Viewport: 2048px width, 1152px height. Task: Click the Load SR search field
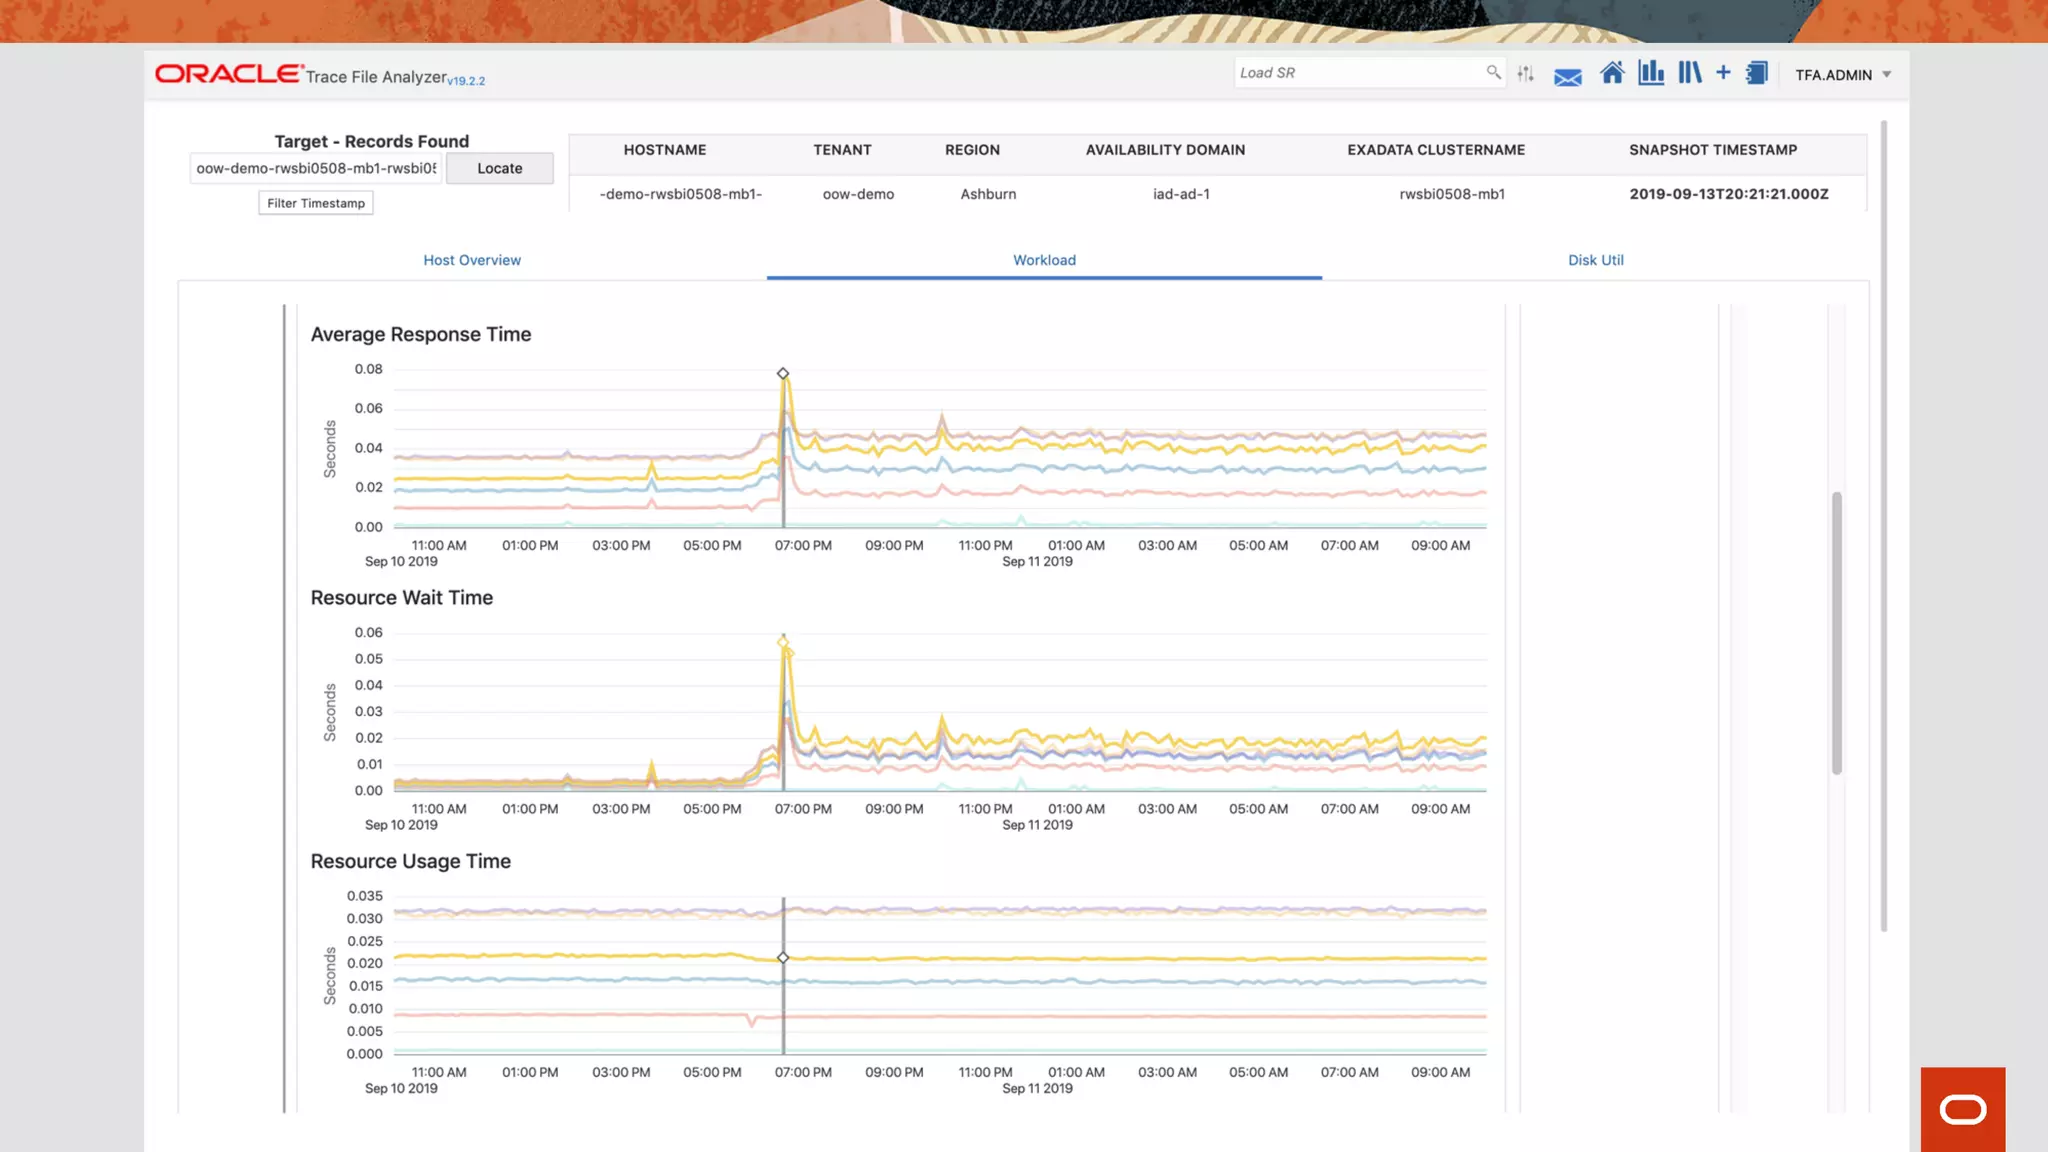(x=1358, y=73)
